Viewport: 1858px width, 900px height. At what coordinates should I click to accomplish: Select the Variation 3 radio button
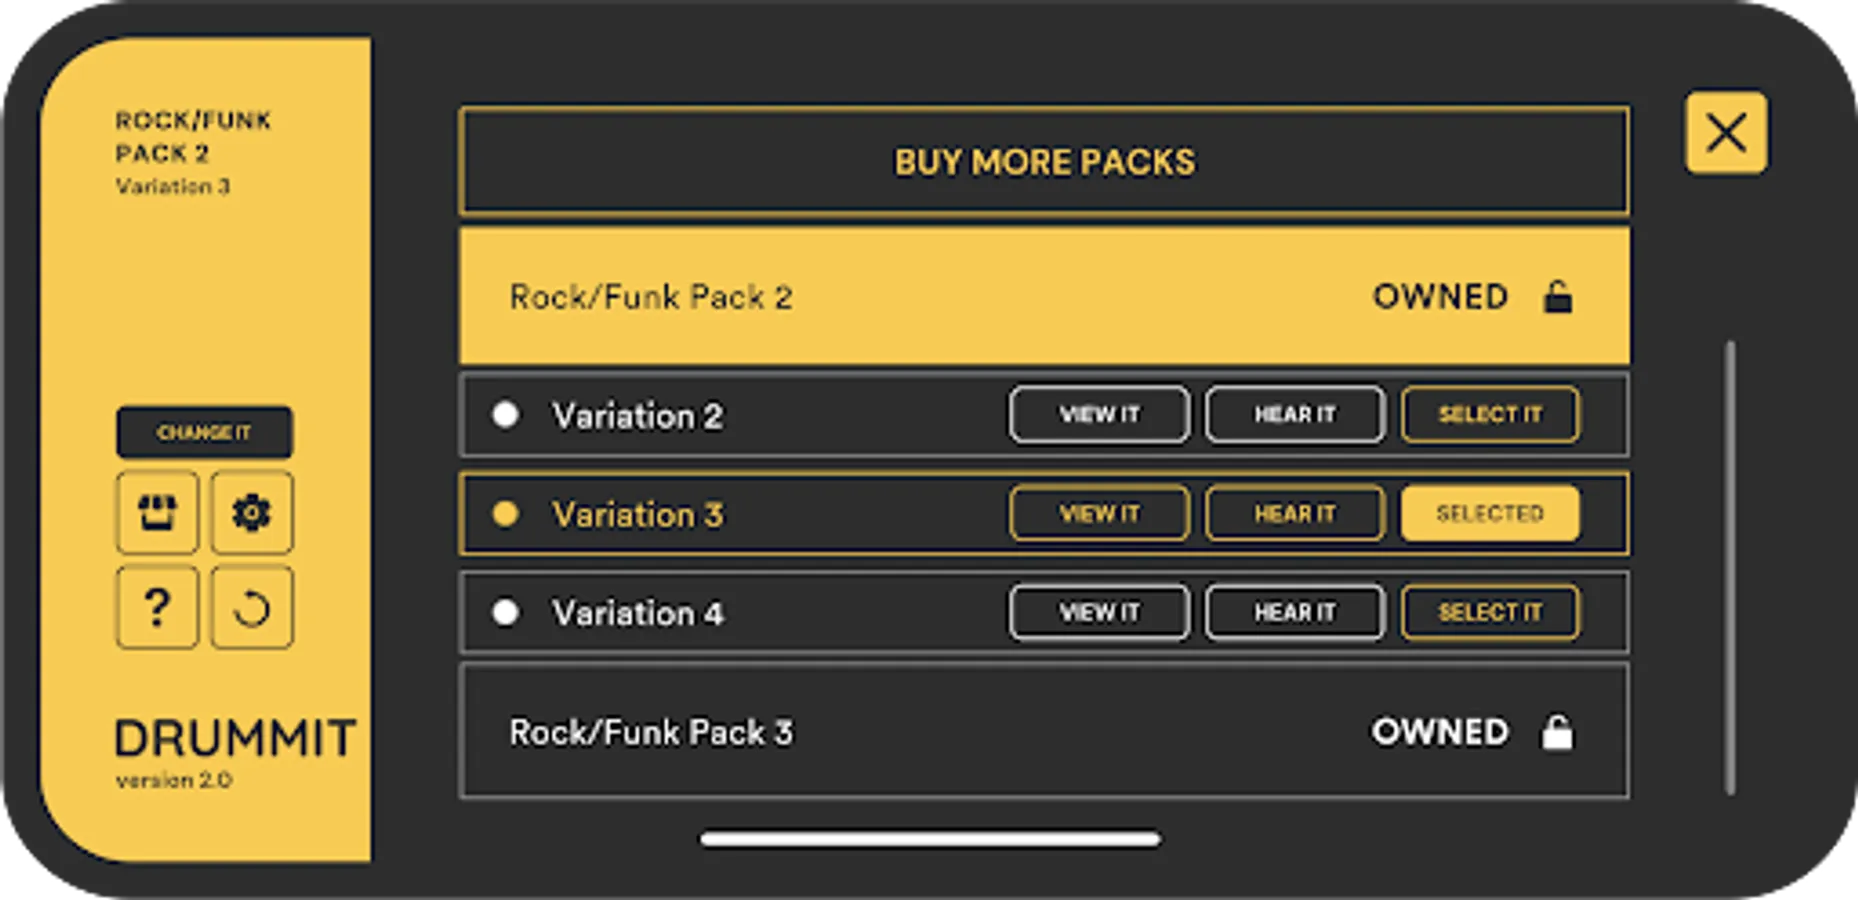coord(506,514)
